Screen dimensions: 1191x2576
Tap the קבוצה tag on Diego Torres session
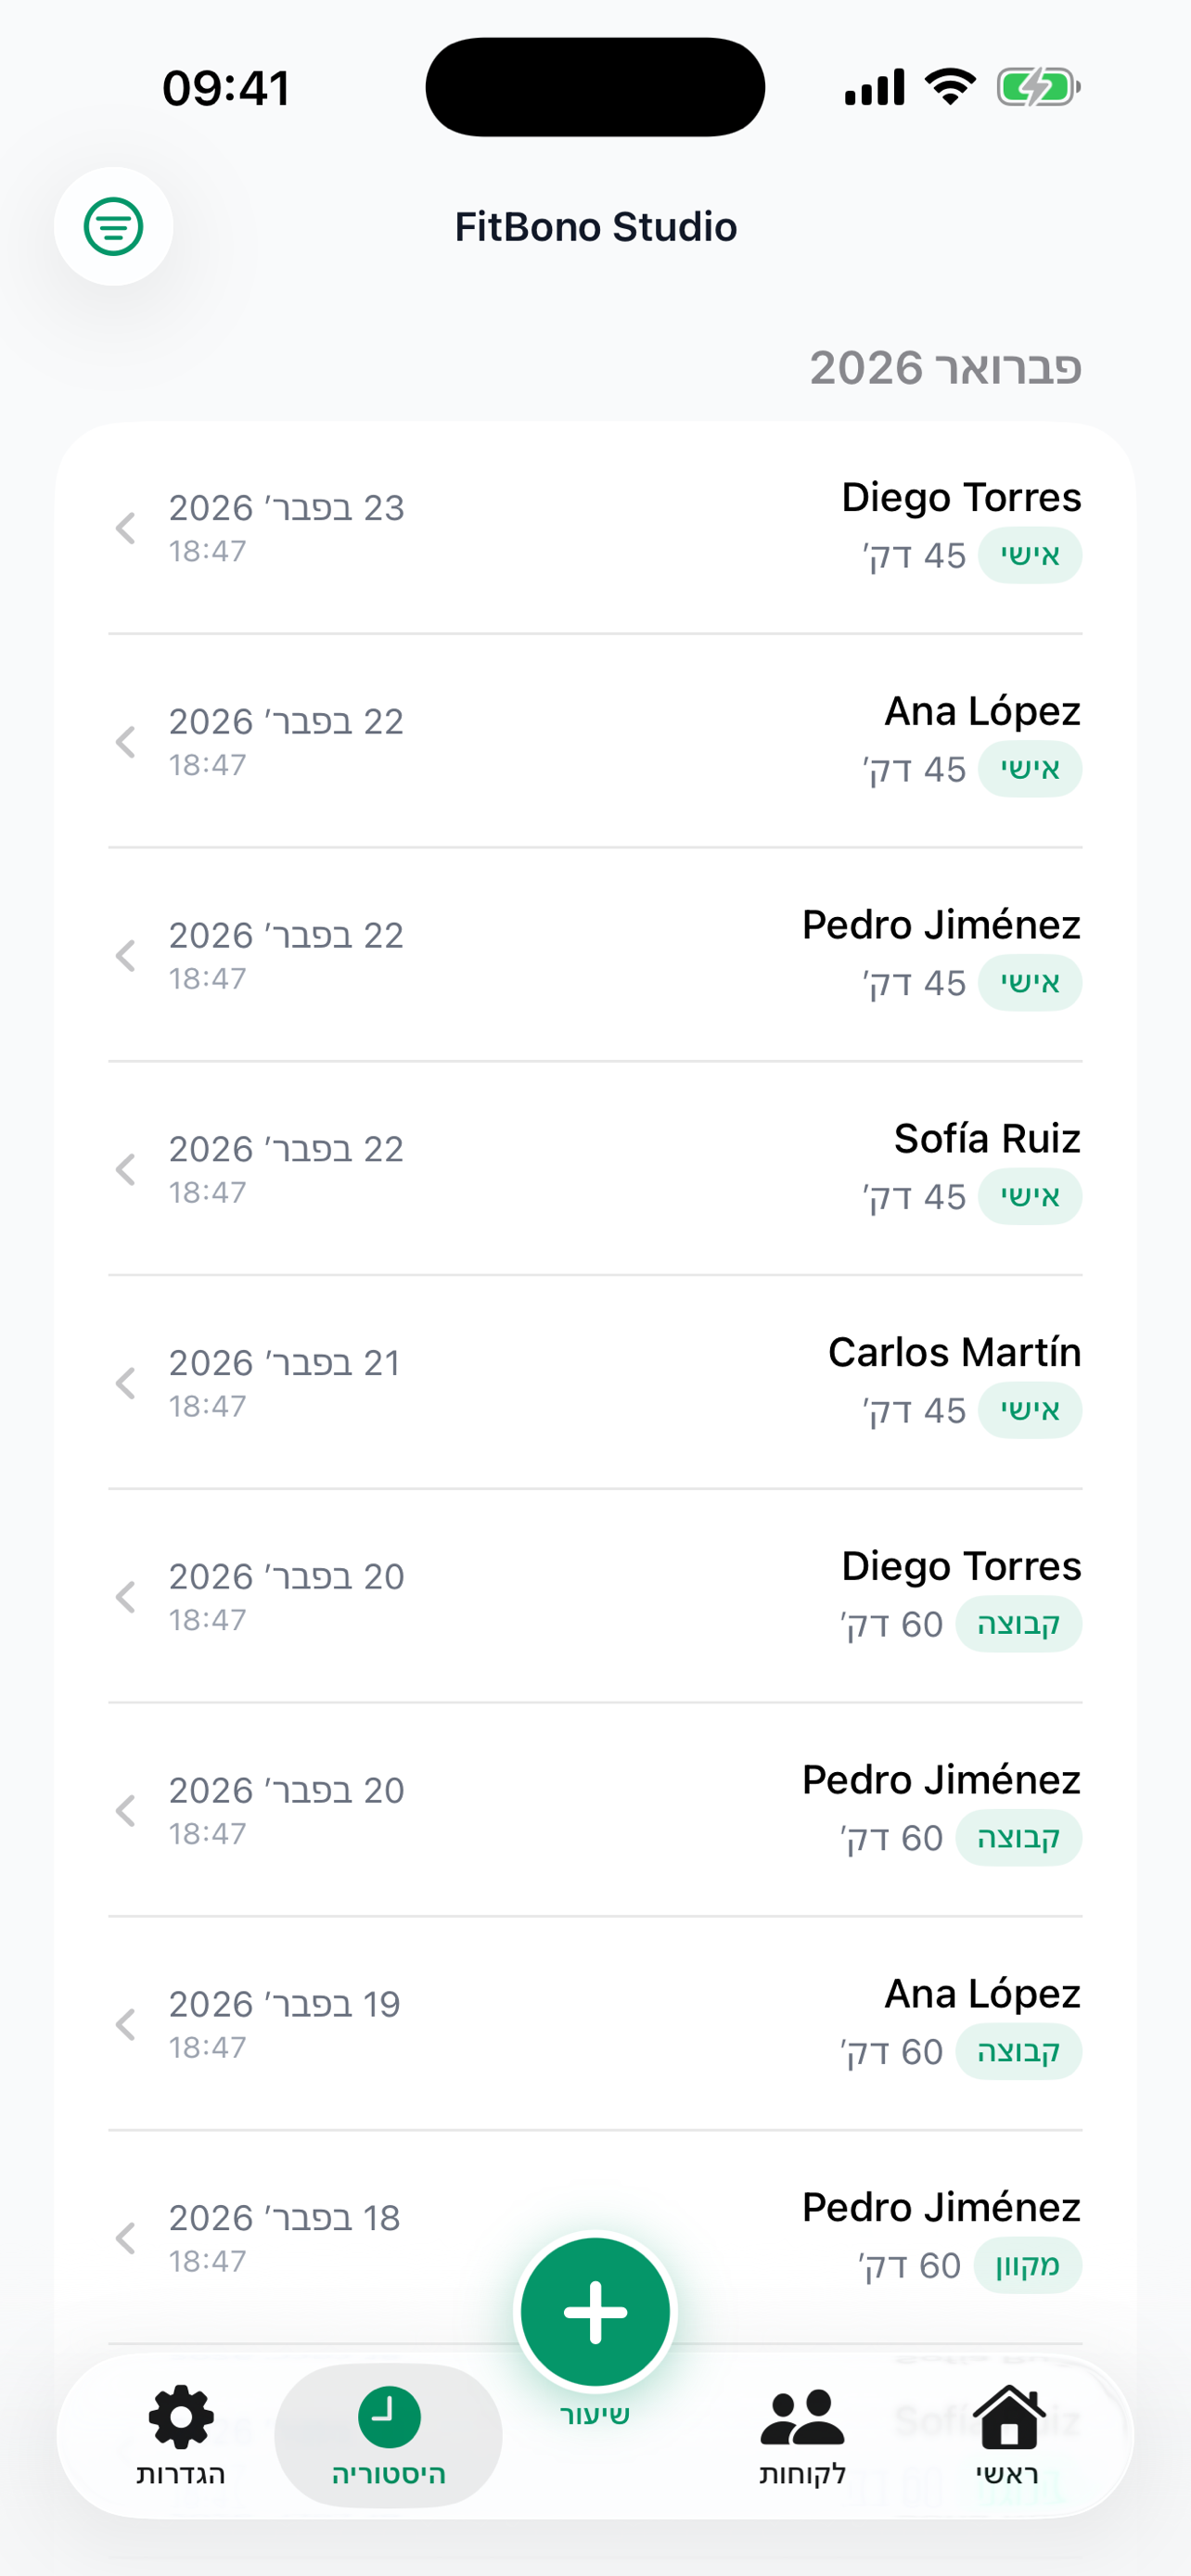coord(1018,1624)
